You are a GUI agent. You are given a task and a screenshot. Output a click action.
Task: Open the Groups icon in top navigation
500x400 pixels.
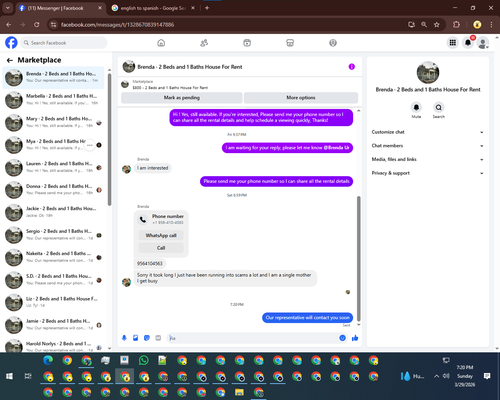click(x=333, y=43)
